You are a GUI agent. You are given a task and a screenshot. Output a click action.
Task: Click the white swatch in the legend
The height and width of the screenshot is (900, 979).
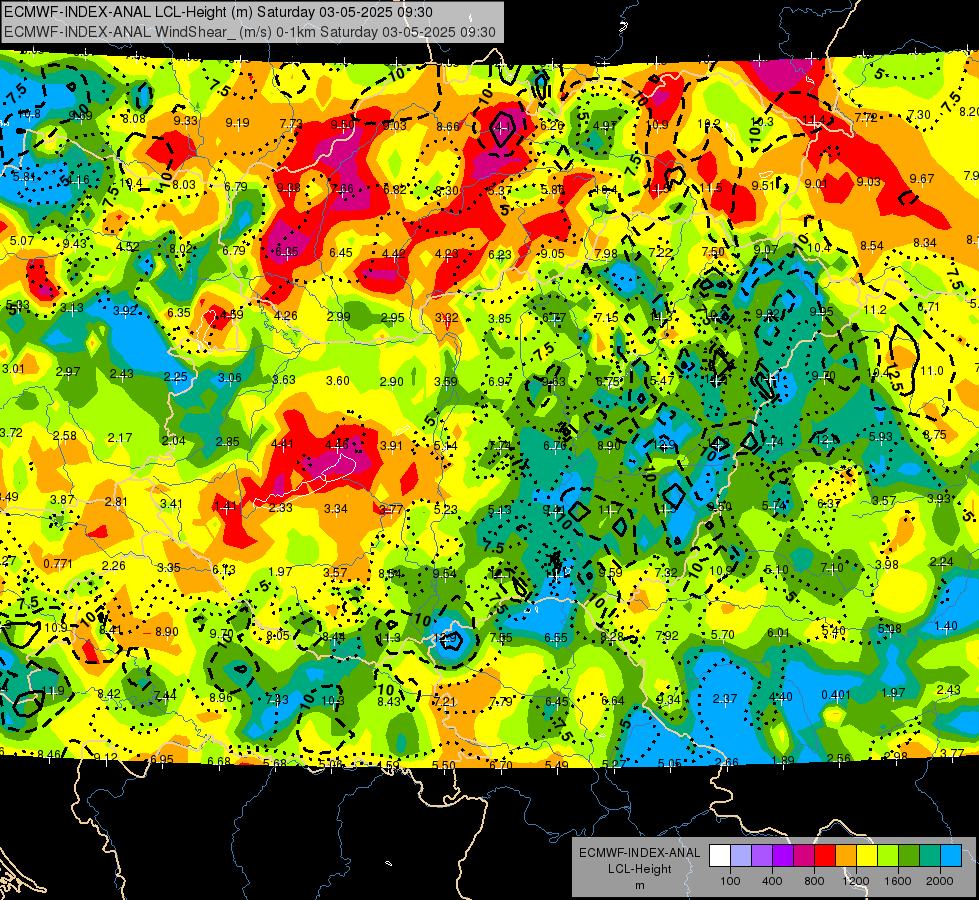720,856
